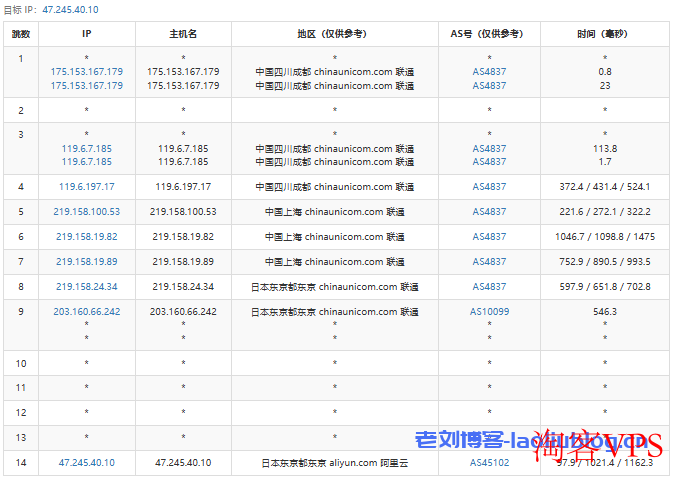Select hop 4 region 中国四川成都 chinaunicom.com 联通
The image size is (674, 478).
pyautogui.click(x=335, y=187)
